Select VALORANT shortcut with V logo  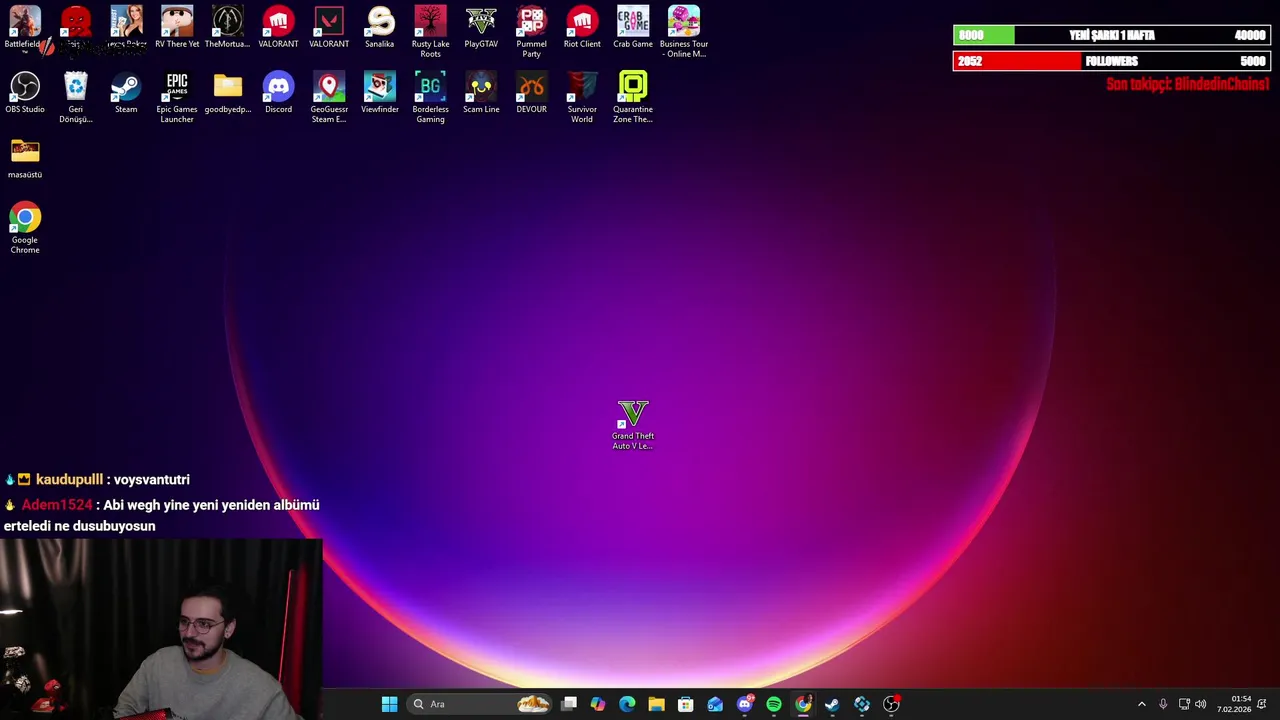329,28
